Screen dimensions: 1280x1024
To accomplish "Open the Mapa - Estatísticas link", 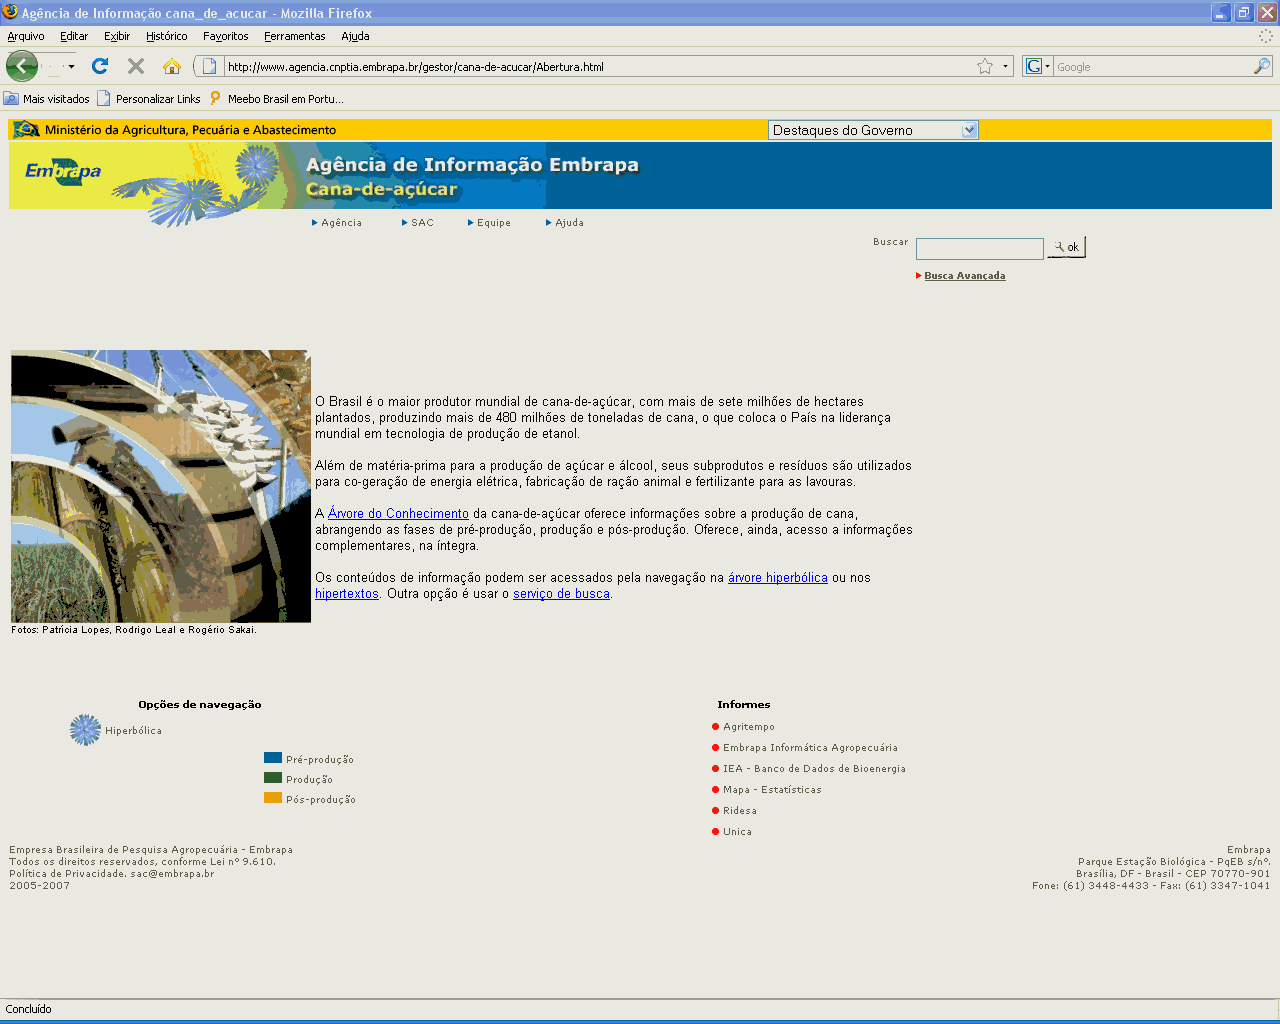I will (x=772, y=790).
